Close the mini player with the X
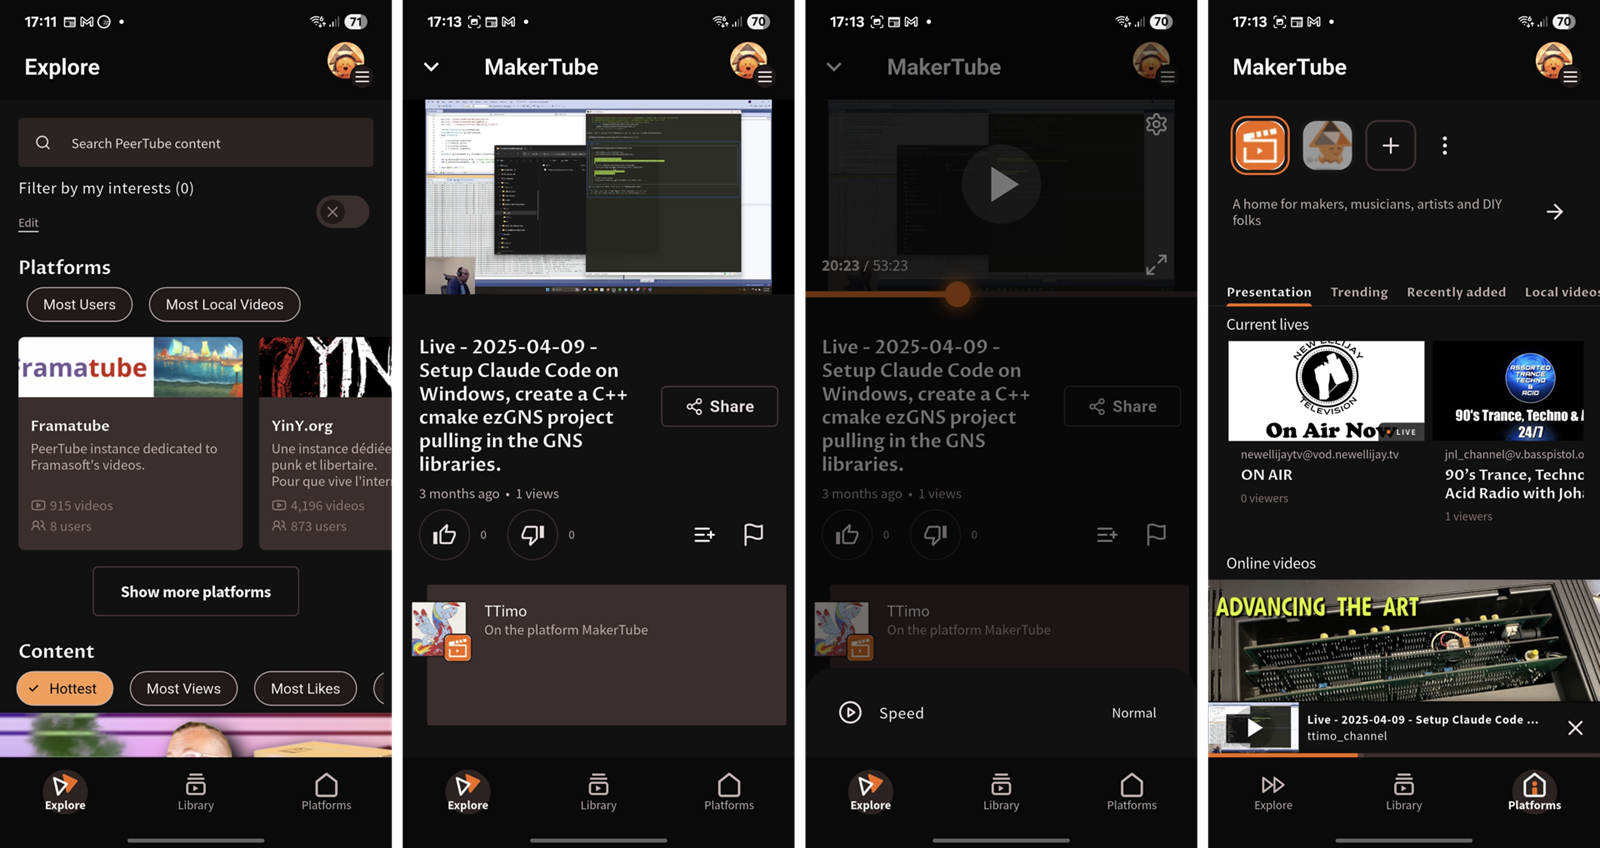Image resolution: width=1600 pixels, height=848 pixels. click(x=1575, y=728)
